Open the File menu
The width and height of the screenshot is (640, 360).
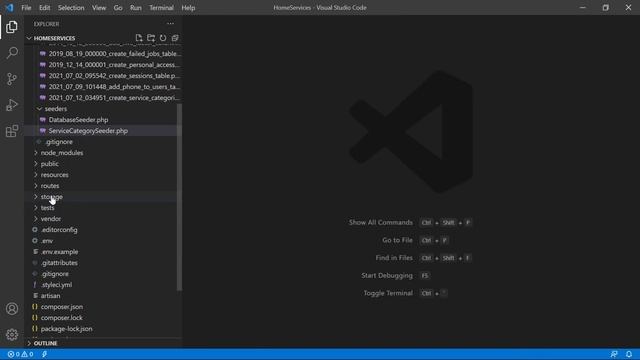point(26,8)
